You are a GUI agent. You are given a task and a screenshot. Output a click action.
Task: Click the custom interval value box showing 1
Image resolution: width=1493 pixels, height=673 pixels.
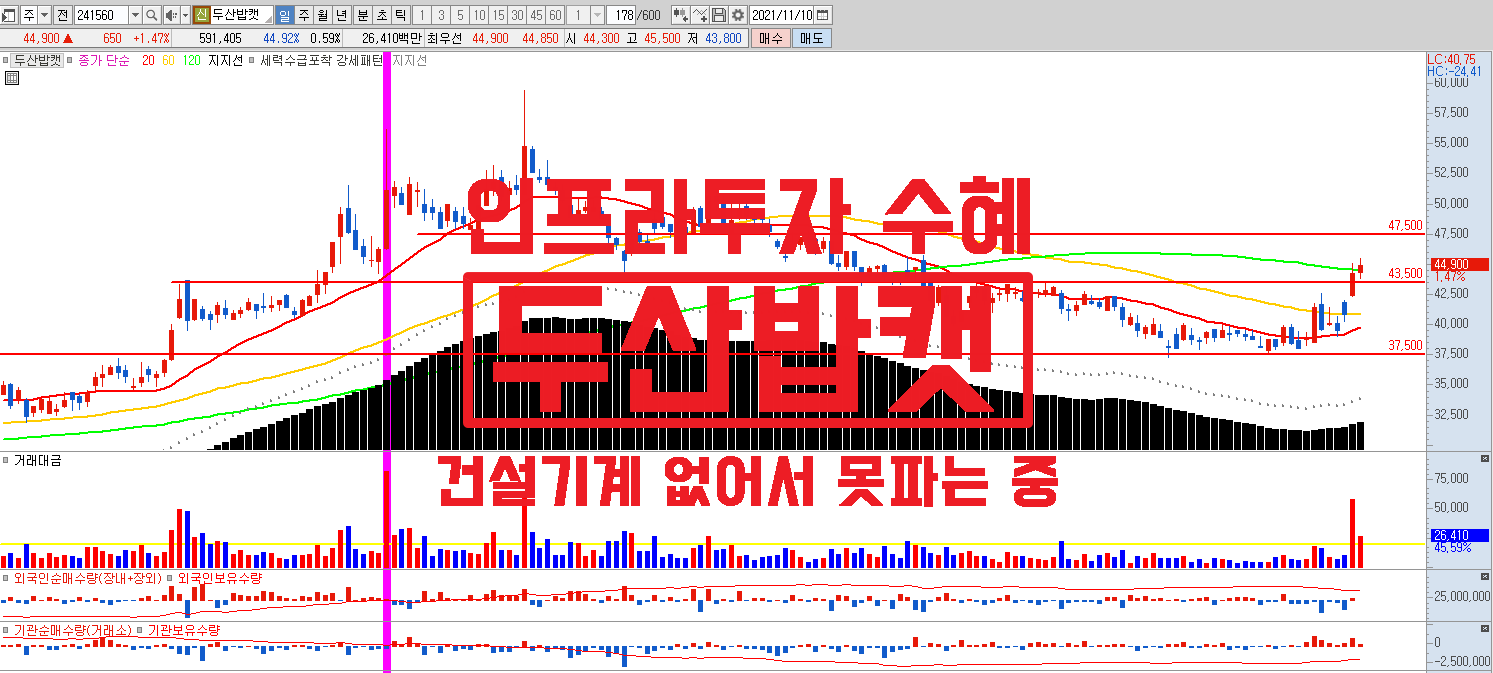[x=578, y=15]
